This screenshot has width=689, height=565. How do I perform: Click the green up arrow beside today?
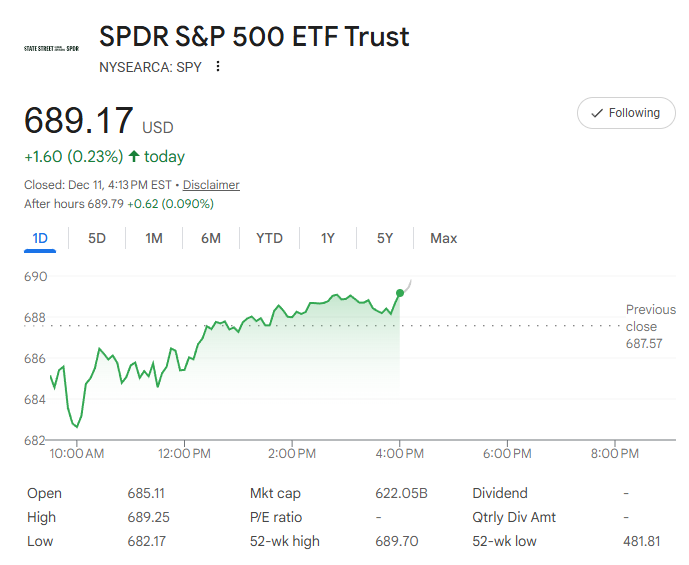[134, 157]
